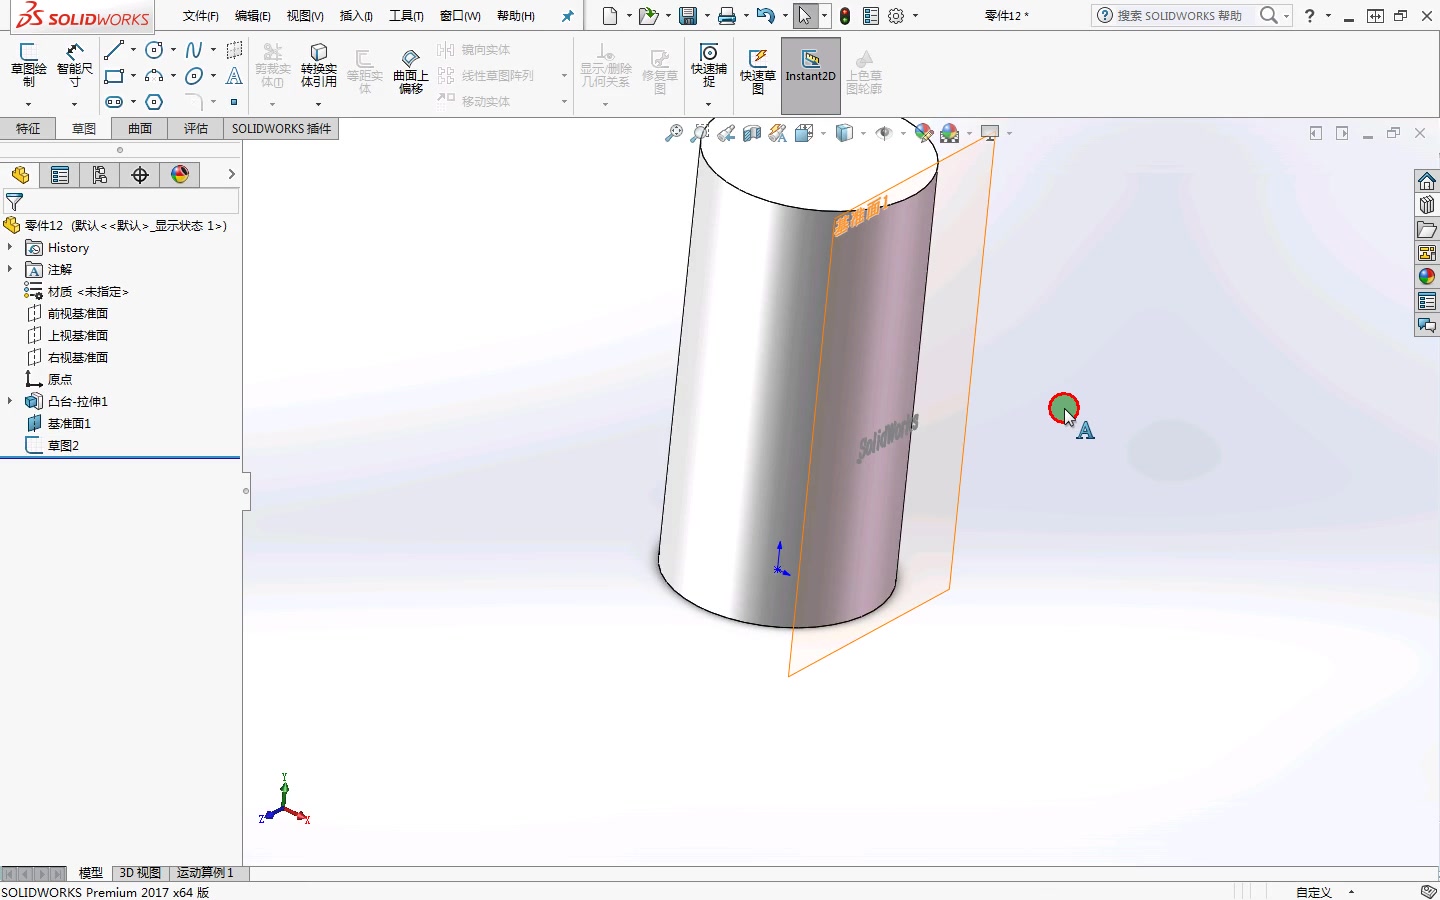This screenshot has height=900, width=1440.
Task: Click Section View icon in view toolbar
Action: click(x=752, y=133)
